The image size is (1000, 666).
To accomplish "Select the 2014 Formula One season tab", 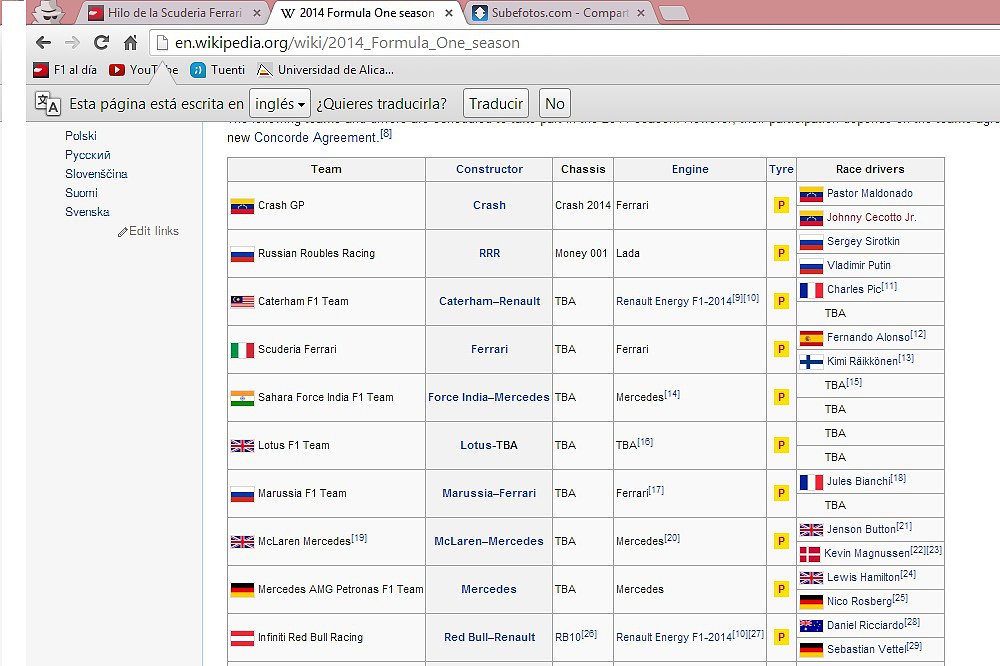I will tap(366, 13).
